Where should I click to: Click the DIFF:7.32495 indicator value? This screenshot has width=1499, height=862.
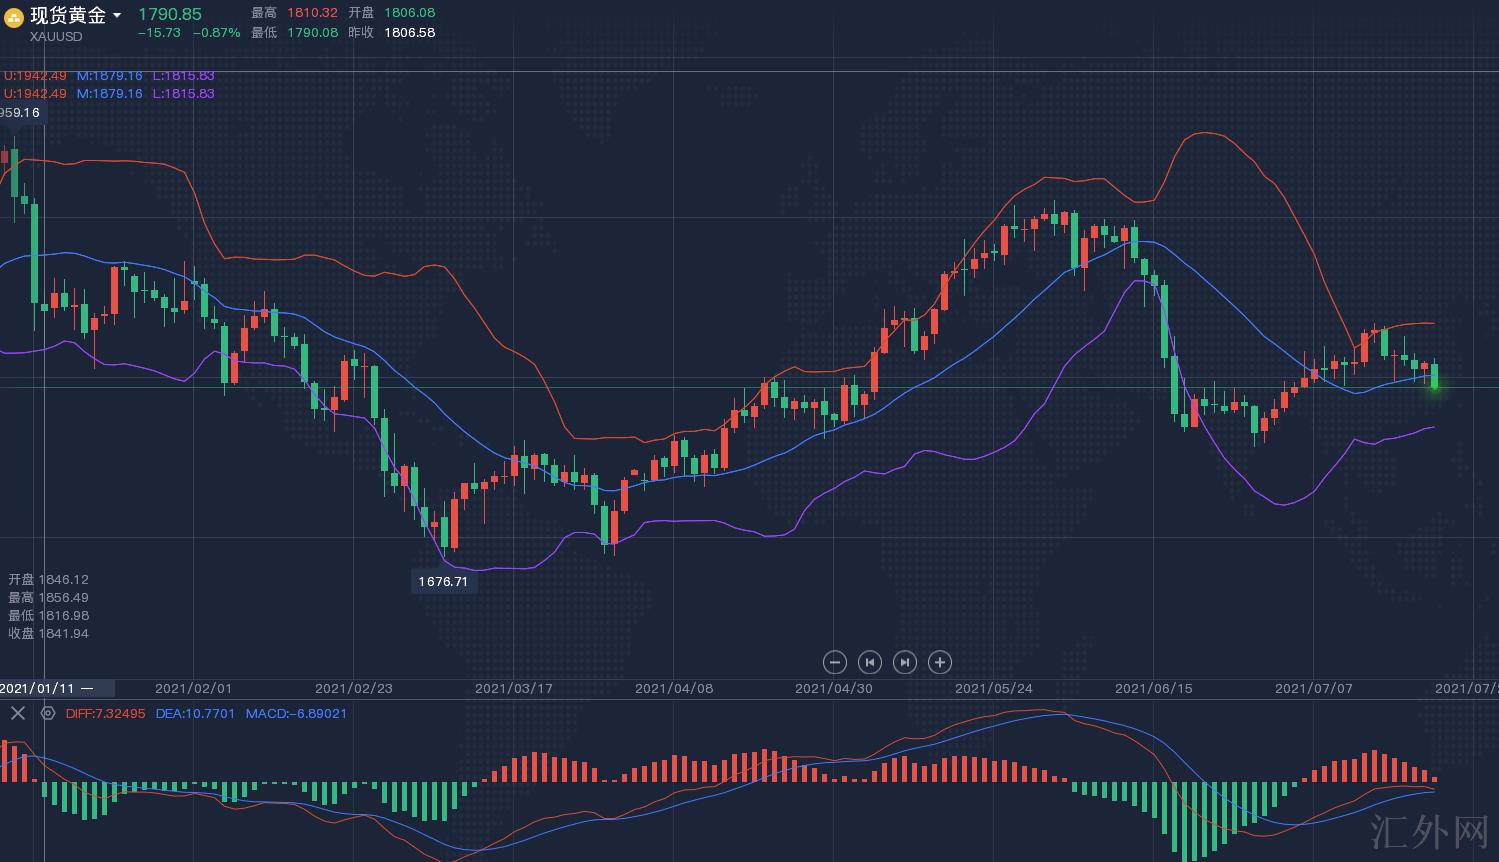(105, 713)
